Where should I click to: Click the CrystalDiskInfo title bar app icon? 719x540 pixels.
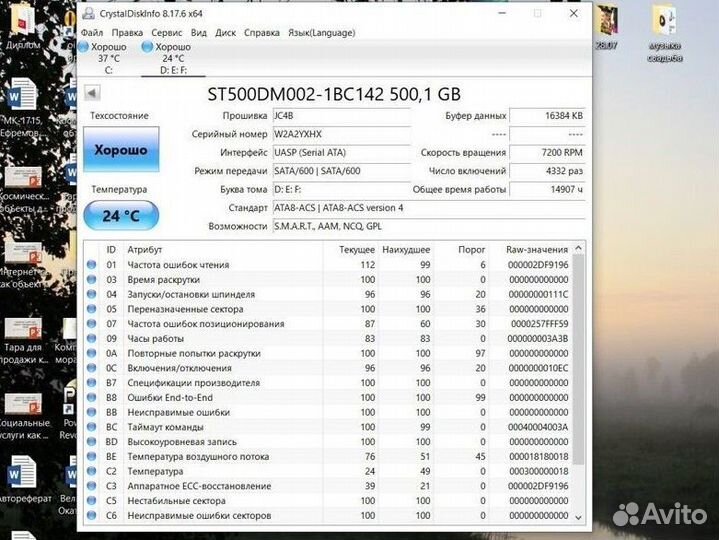pos(90,13)
